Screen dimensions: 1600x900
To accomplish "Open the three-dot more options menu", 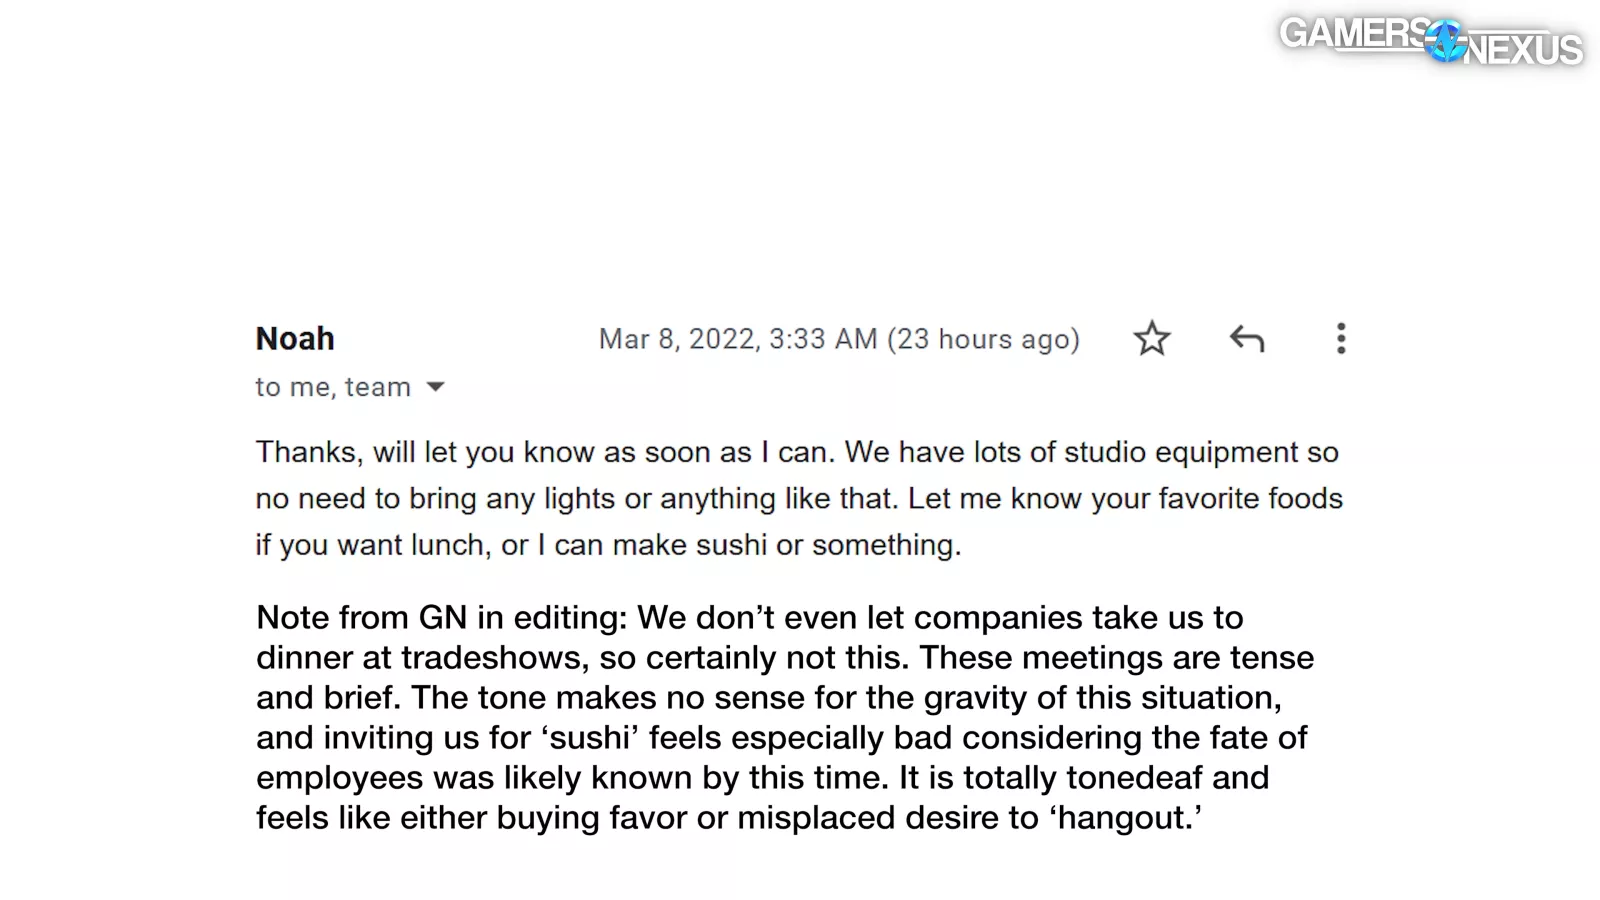I will 1341,339.
